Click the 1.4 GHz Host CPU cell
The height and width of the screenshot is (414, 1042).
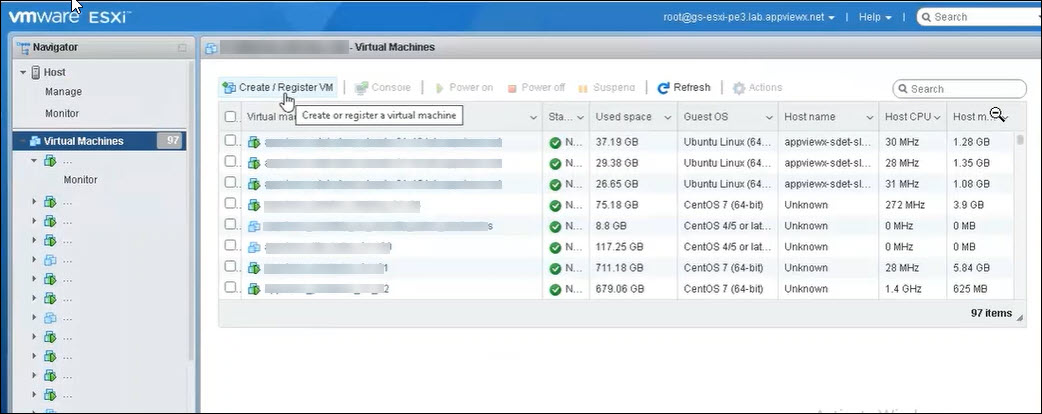click(x=902, y=289)
